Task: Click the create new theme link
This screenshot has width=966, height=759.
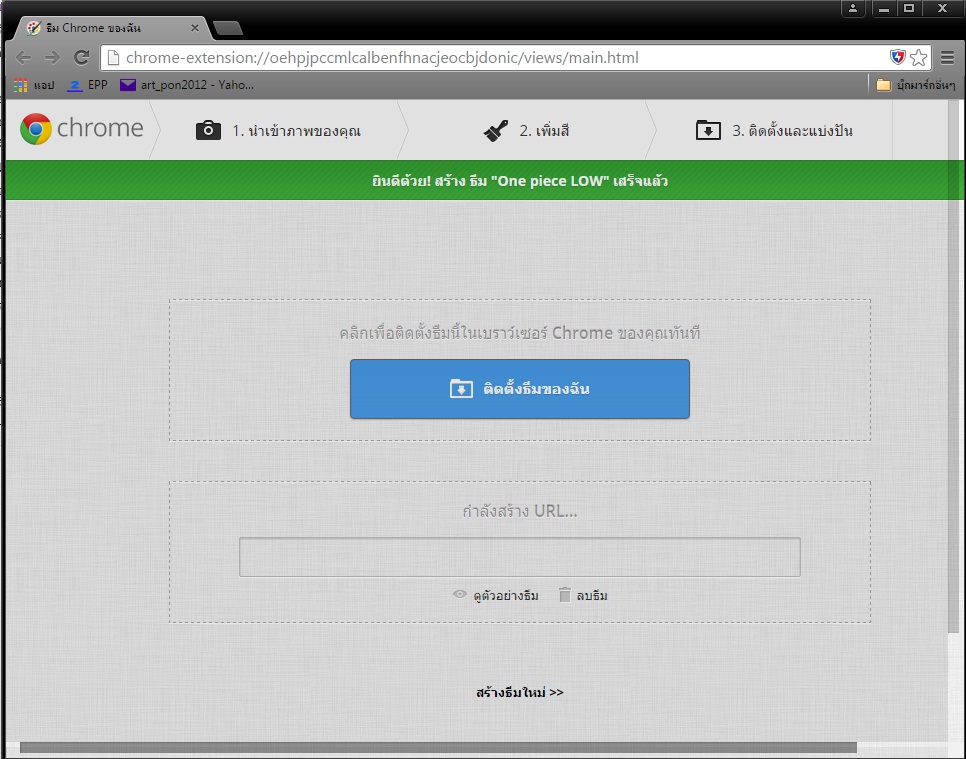Action: [x=519, y=692]
